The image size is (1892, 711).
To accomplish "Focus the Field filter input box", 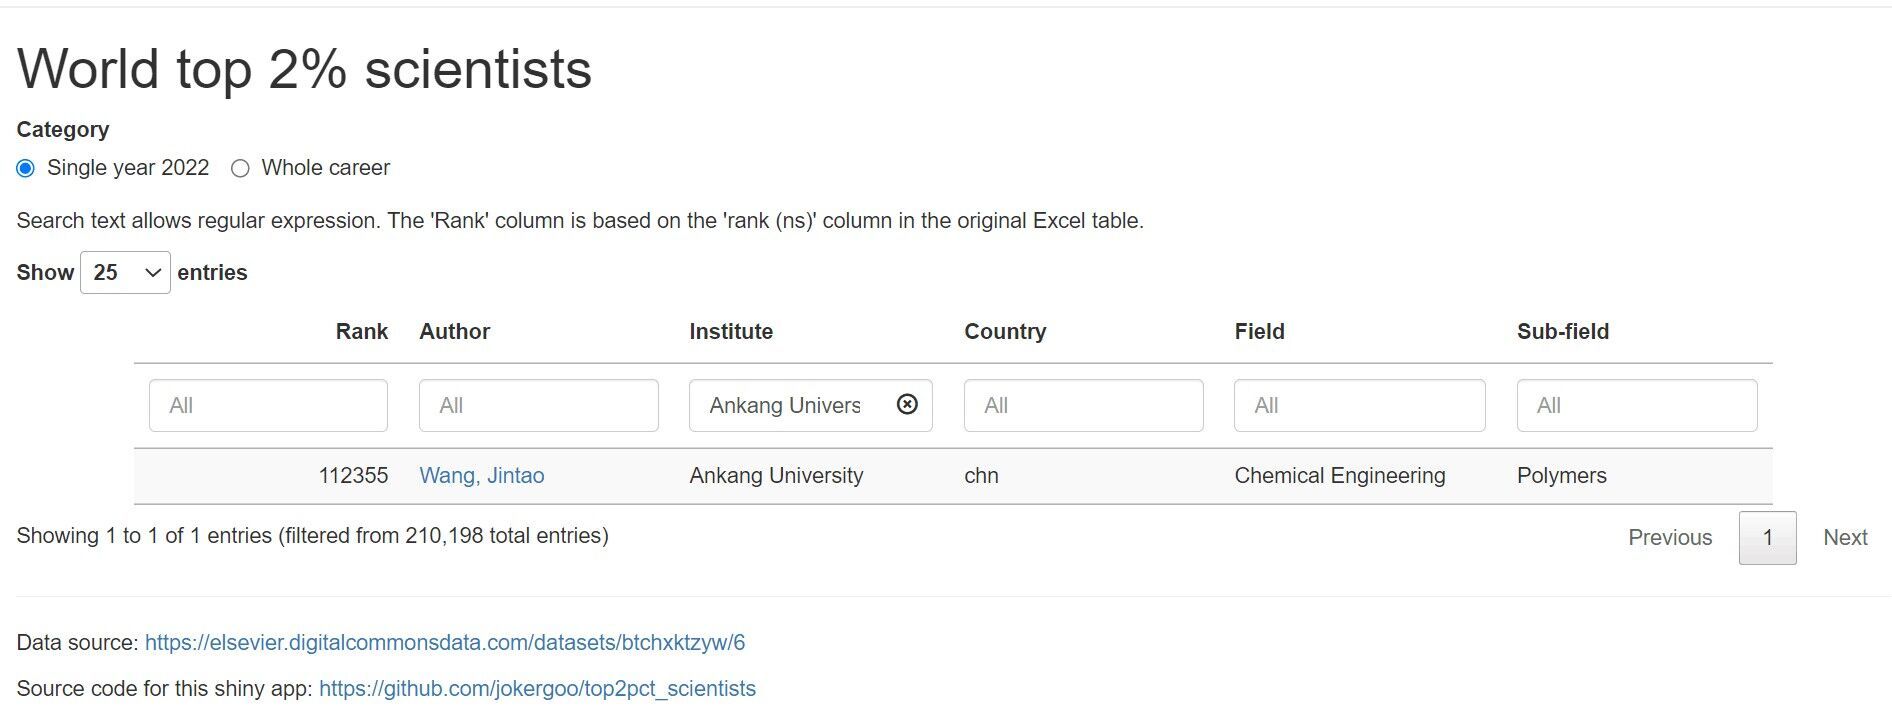I will [1359, 405].
